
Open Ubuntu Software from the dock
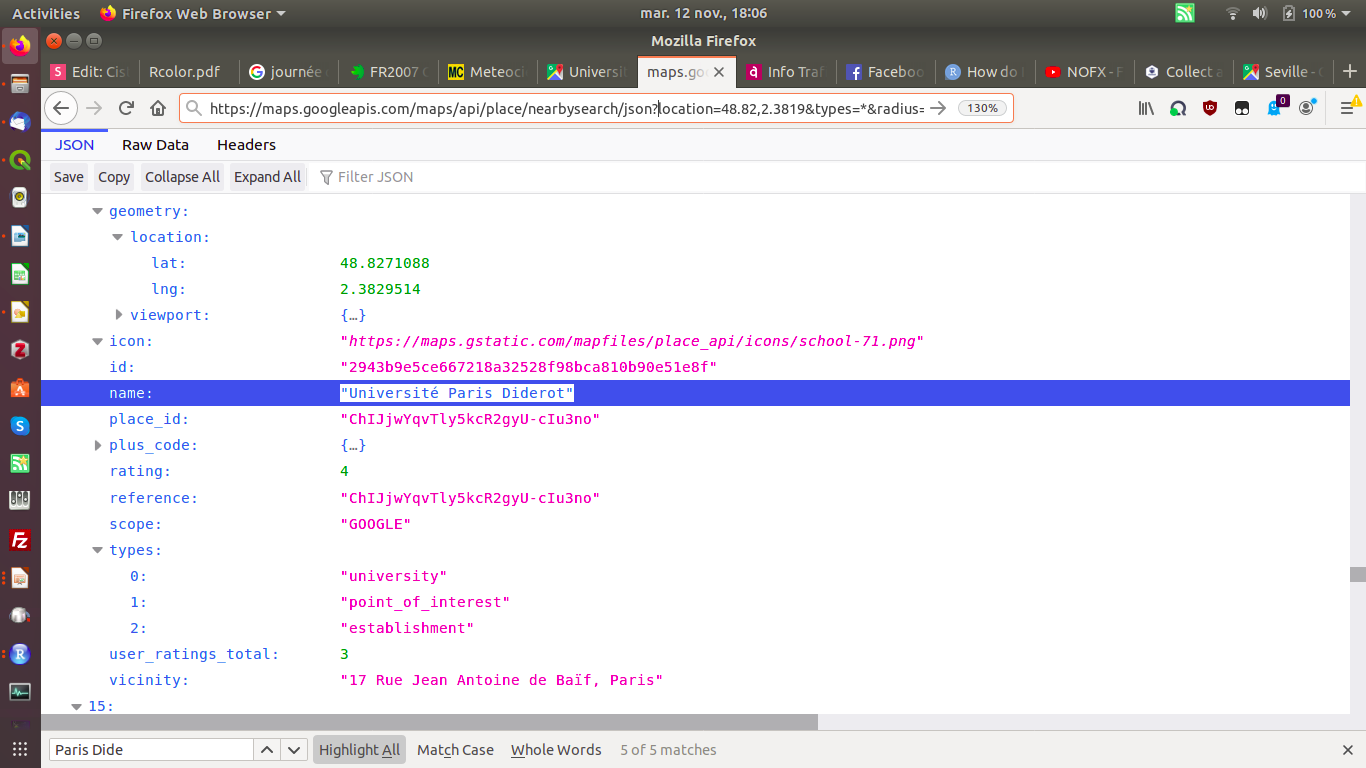[x=20, y=388]
